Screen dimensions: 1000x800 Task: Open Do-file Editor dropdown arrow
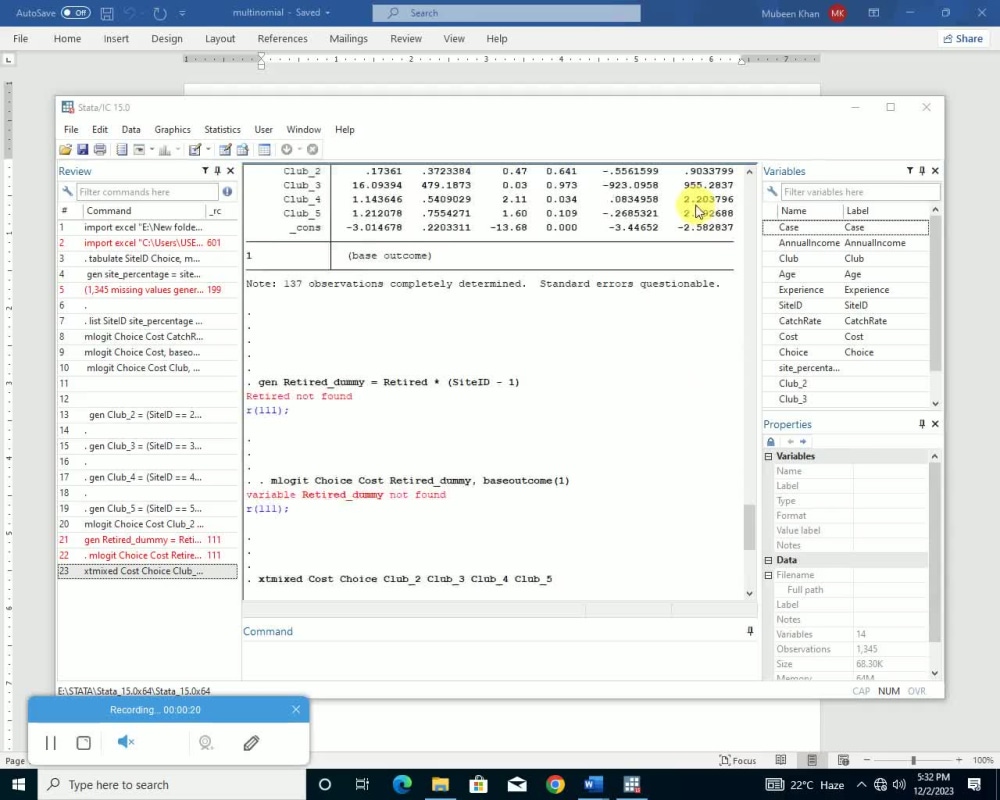tap(208, 149)
